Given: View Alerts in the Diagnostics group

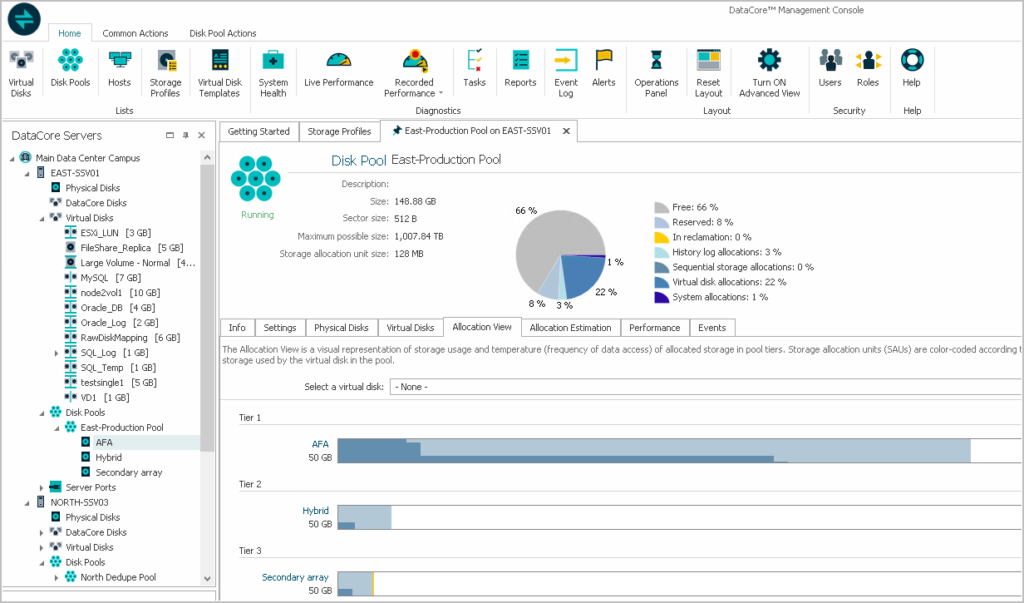Looking at the screenshot, I should click(603, 70).
